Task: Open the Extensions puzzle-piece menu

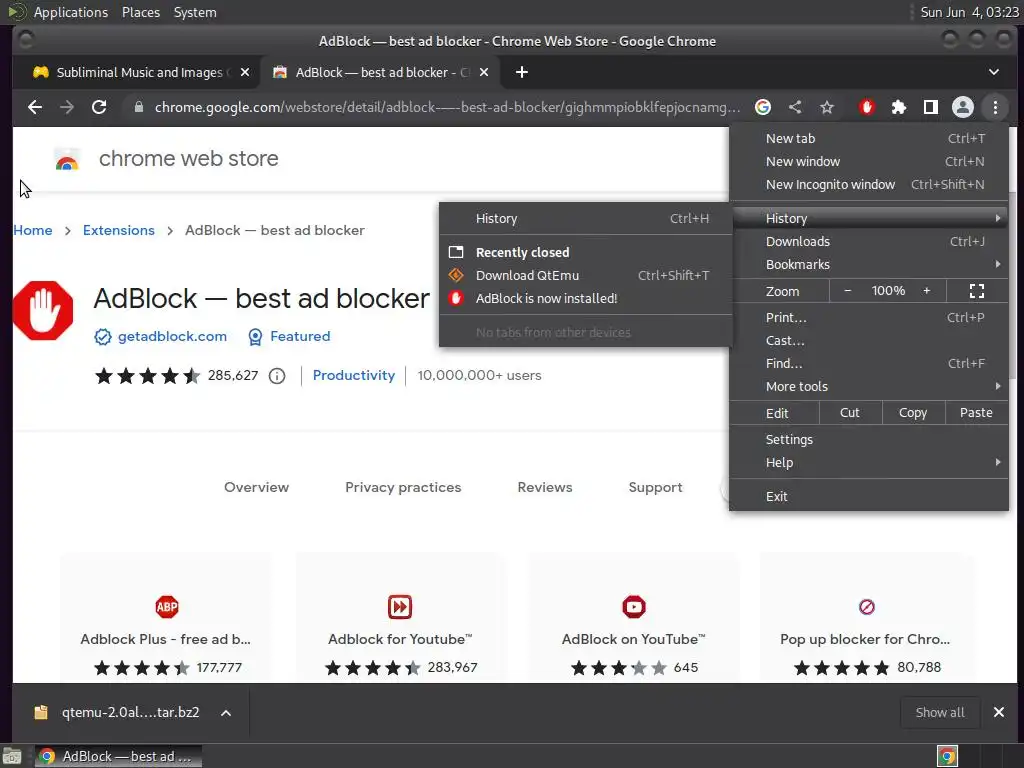Action: [899, 107]
